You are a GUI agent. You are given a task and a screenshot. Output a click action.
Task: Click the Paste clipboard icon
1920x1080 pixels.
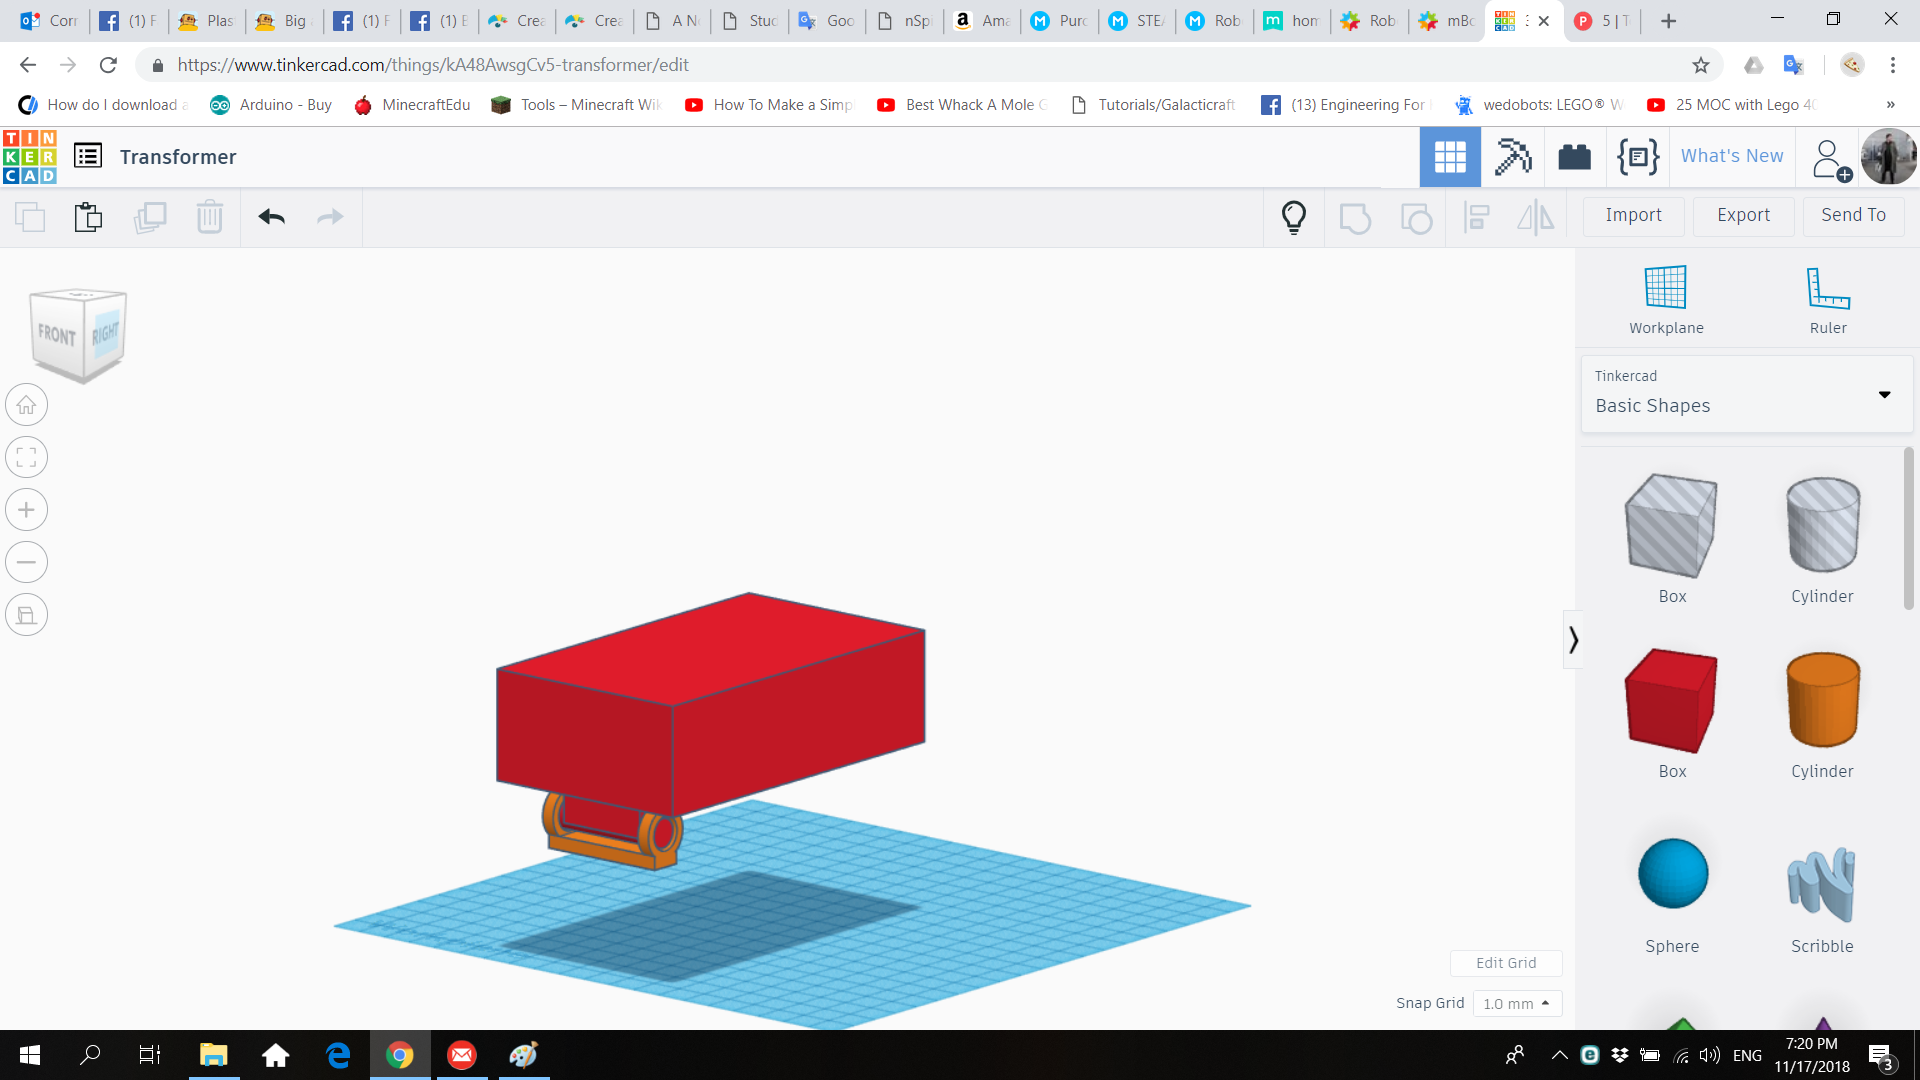pyautogui.click(x=88, y=217)
